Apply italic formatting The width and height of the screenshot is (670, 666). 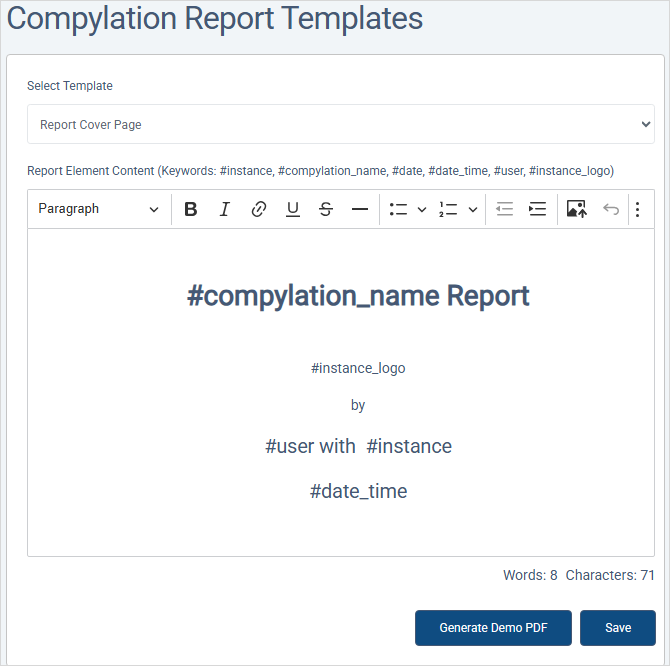click(225, 209)
